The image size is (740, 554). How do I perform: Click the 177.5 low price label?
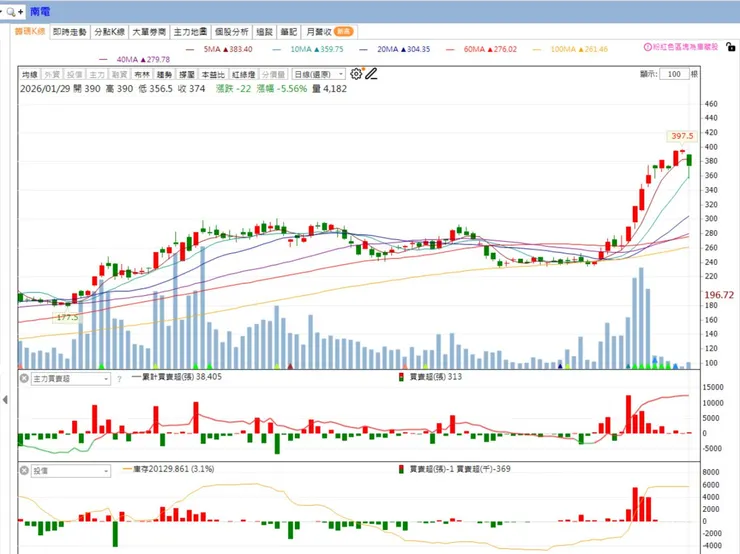tap(67, 317)
